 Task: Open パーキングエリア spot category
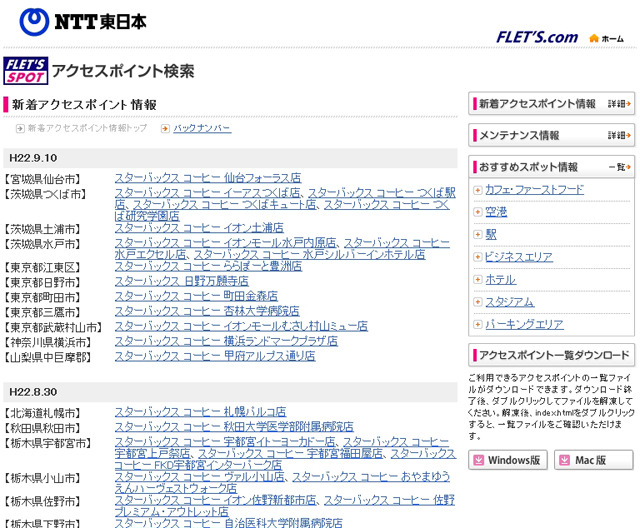[x=524, y=324]
